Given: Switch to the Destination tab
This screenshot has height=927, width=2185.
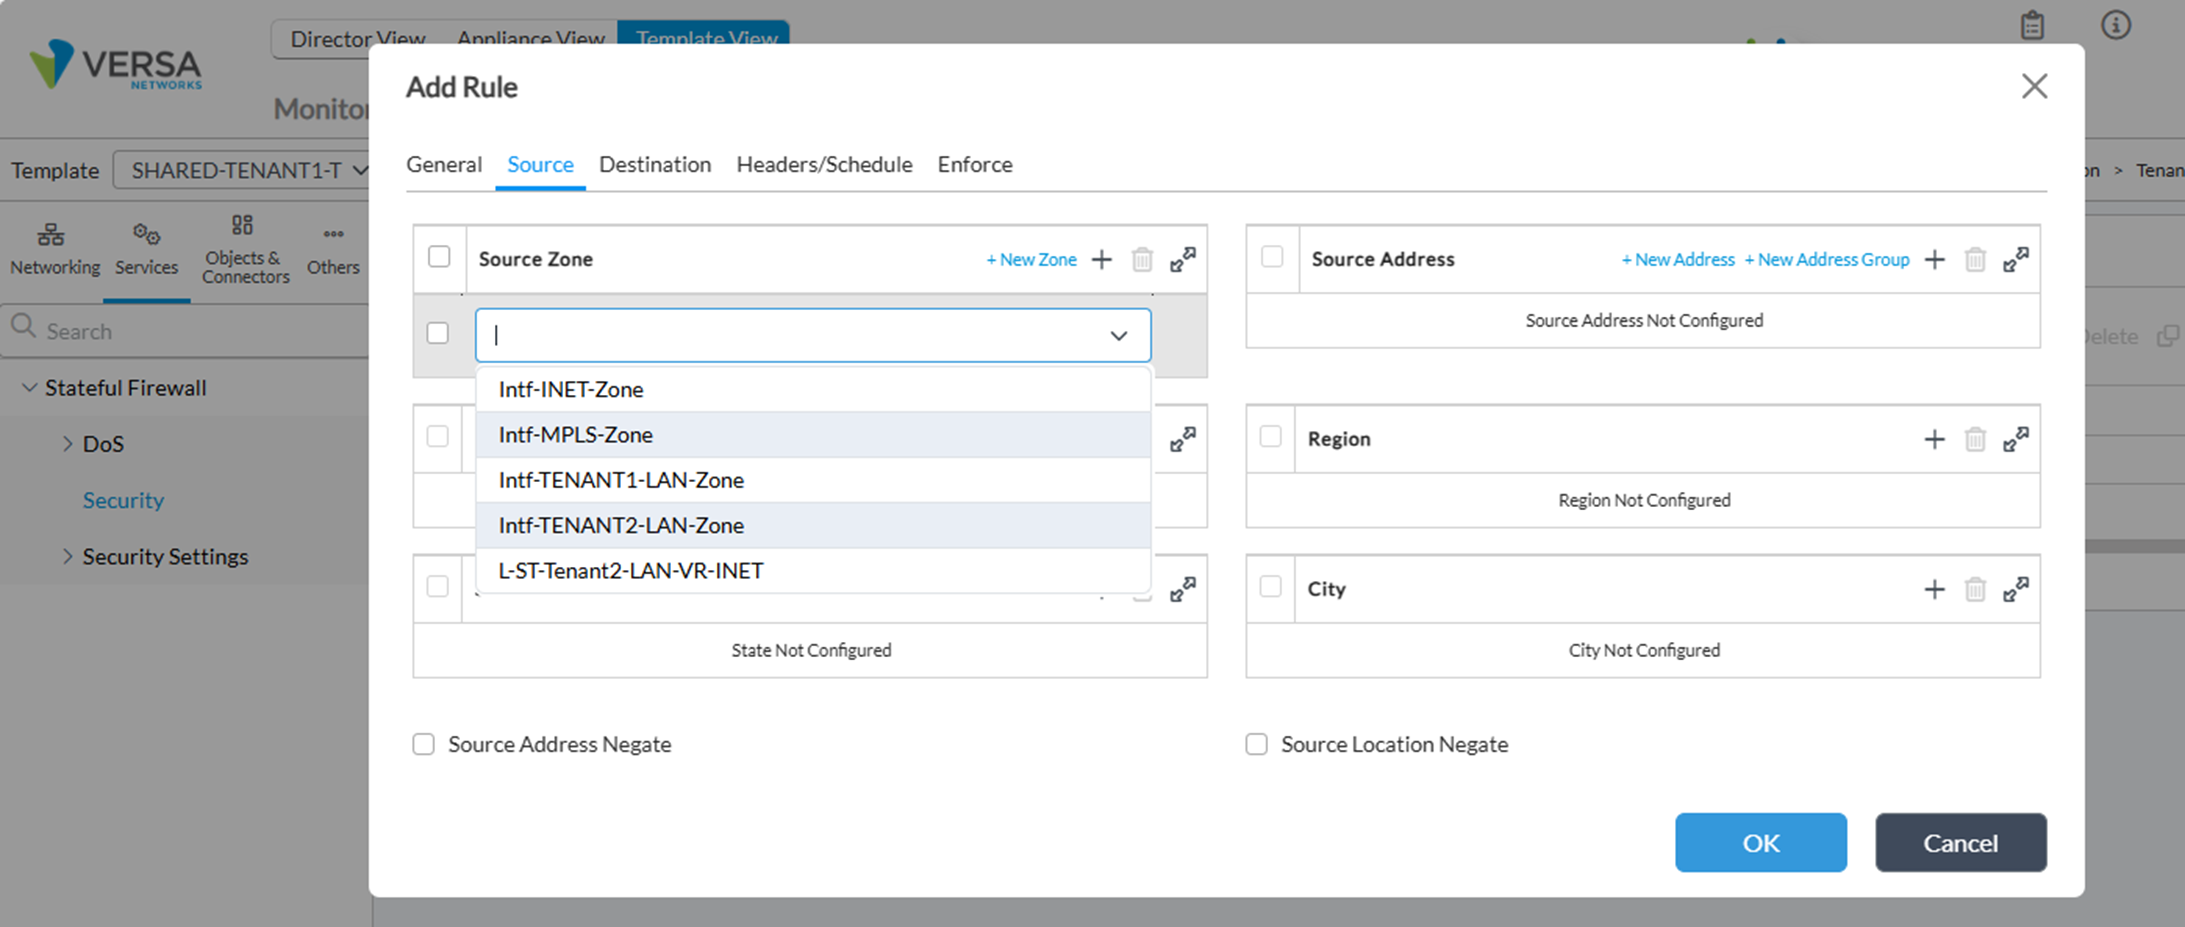Looking at the screenshot, I should (x=655, y=164).
